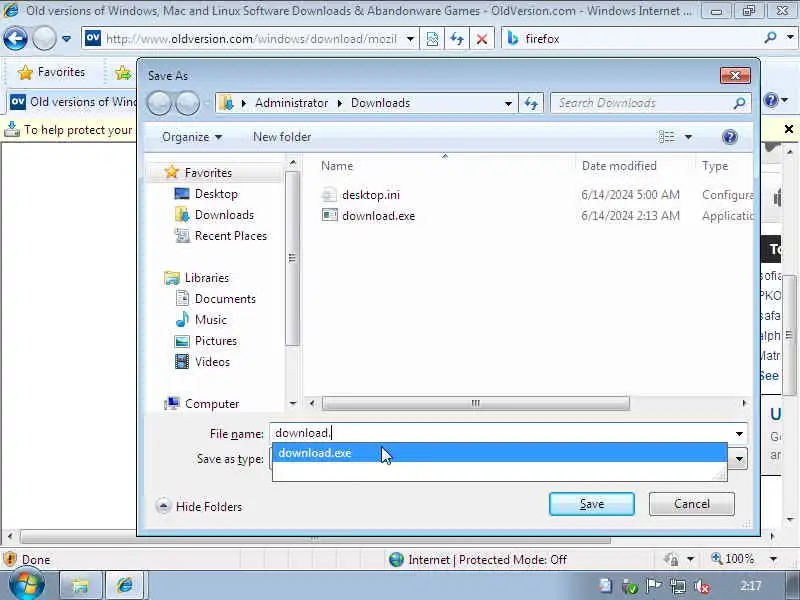The width and height of the screenshot is (800, 600).
Task: Click the Save As back navigation button
Action: tap(159, 103)
